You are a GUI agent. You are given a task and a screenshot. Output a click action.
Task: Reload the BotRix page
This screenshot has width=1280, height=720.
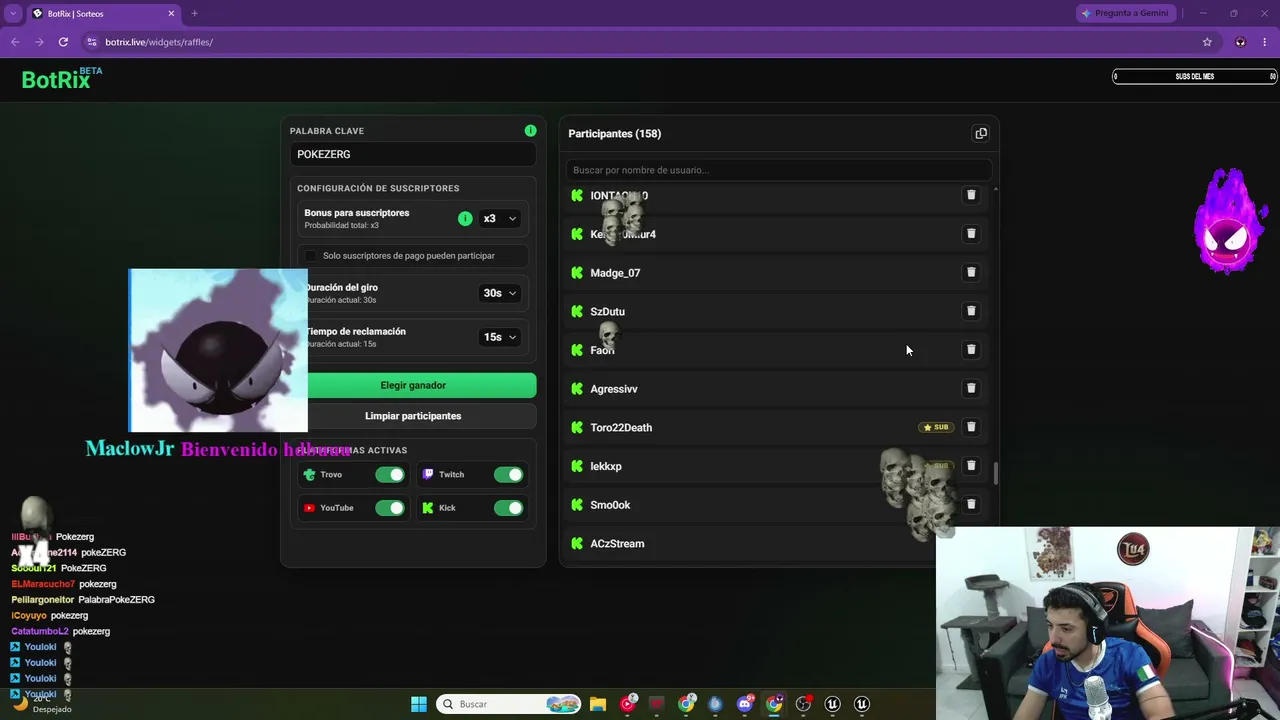pyautogui.click(x=63, y=42)
